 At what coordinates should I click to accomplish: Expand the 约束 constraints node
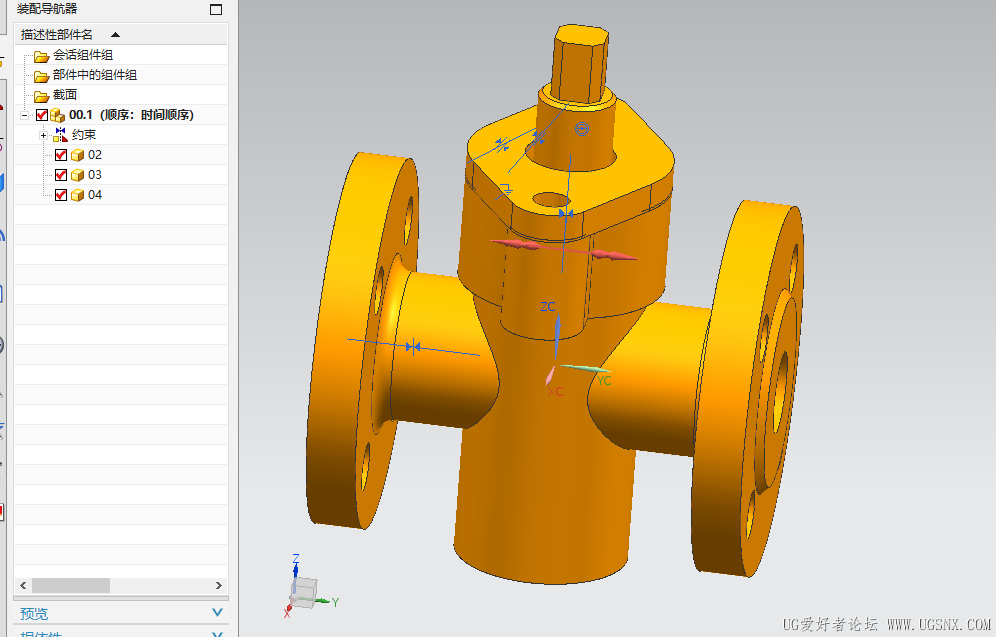(43, 135)
